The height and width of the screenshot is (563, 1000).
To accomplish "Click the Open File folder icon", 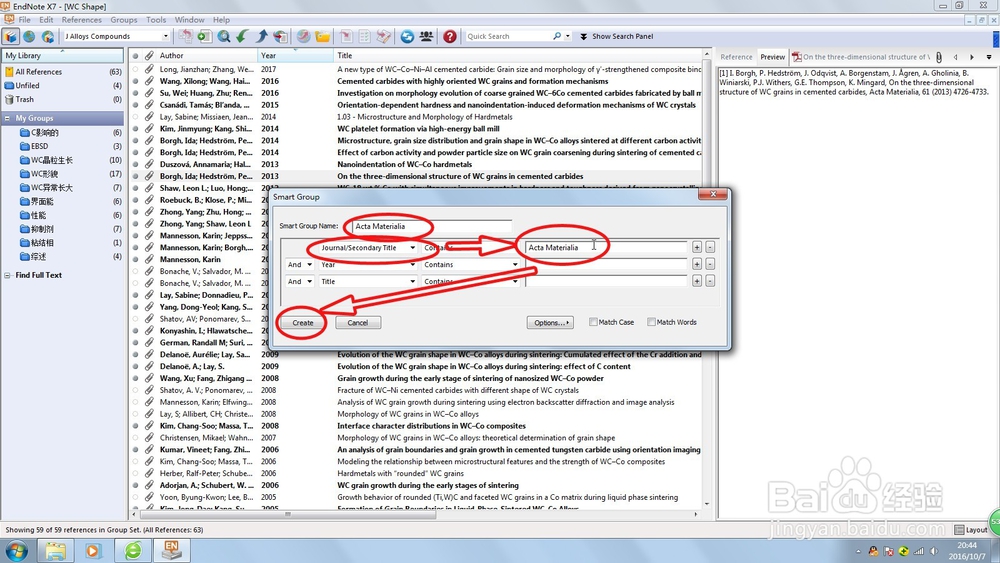I will [323, 36].
